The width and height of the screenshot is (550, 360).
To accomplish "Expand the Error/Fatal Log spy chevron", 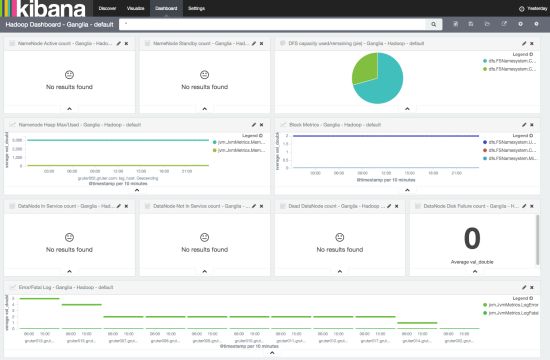I will pos(272,353).
